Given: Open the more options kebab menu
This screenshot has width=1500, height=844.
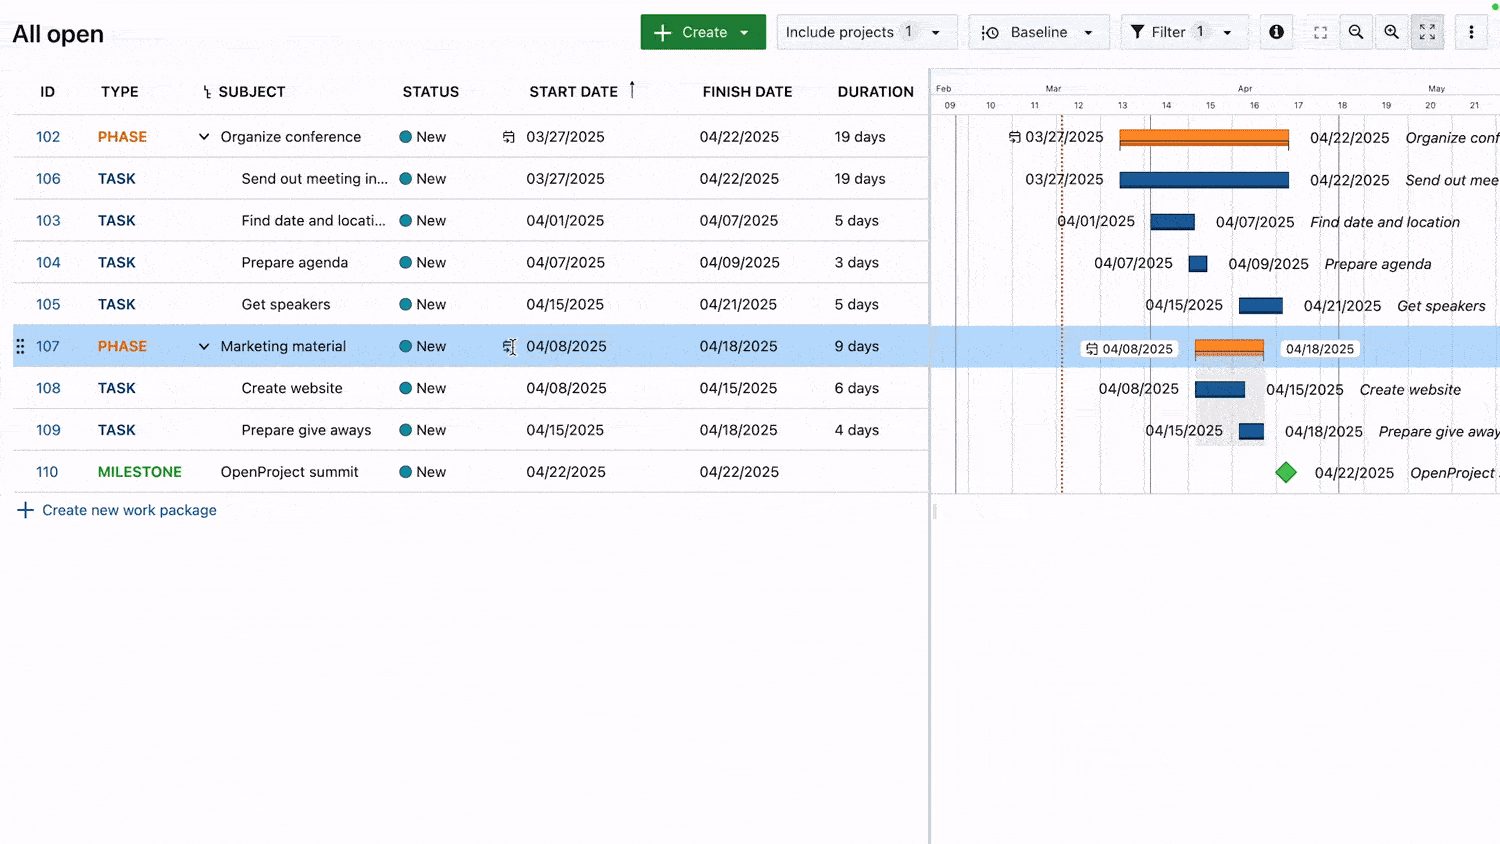Looking at the screenshot, I should (x=1471, y=31).
